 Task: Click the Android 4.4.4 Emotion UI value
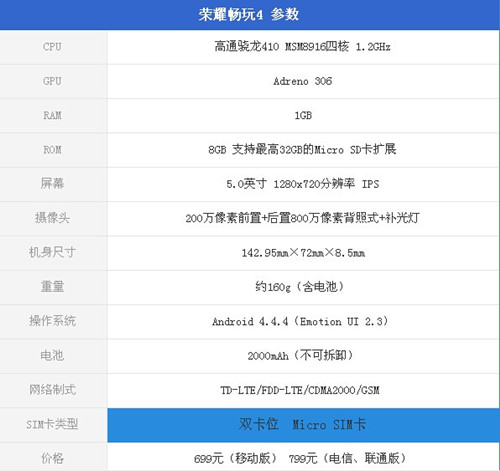[300, 322]
